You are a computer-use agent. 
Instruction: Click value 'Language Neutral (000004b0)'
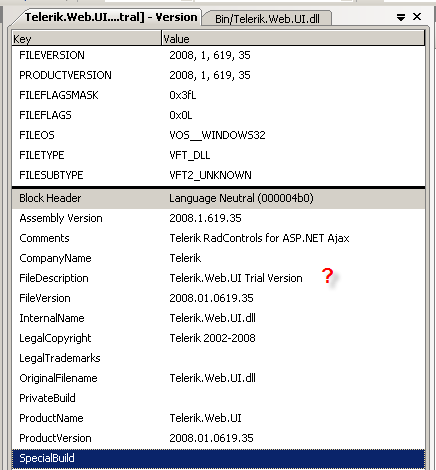(241, 198)
